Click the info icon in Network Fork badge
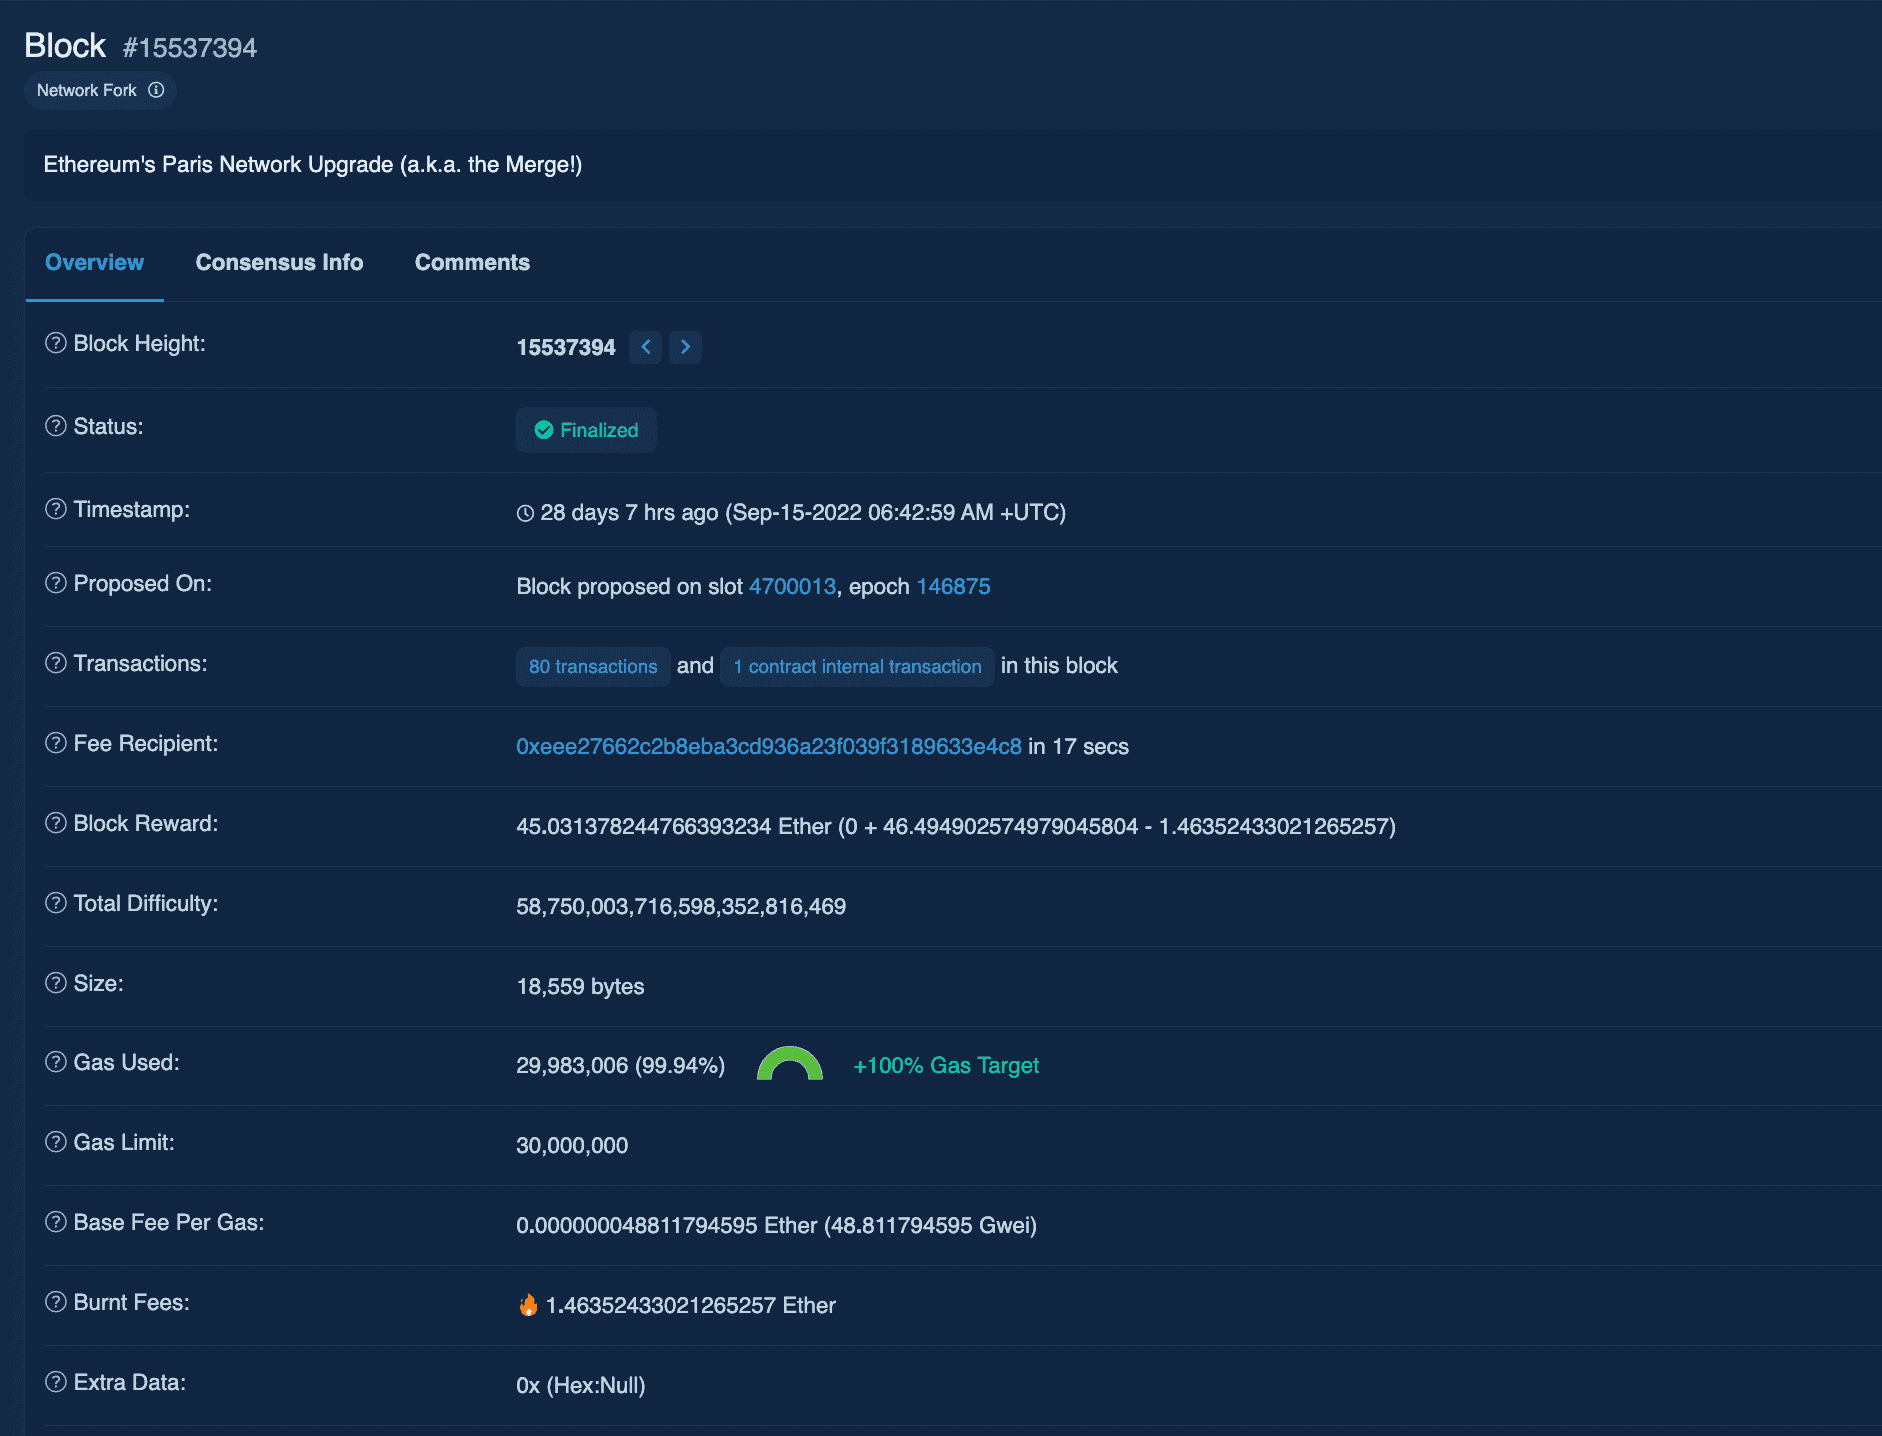The width and height of the screenshot is (1882, 1436). tap(156, 90)
